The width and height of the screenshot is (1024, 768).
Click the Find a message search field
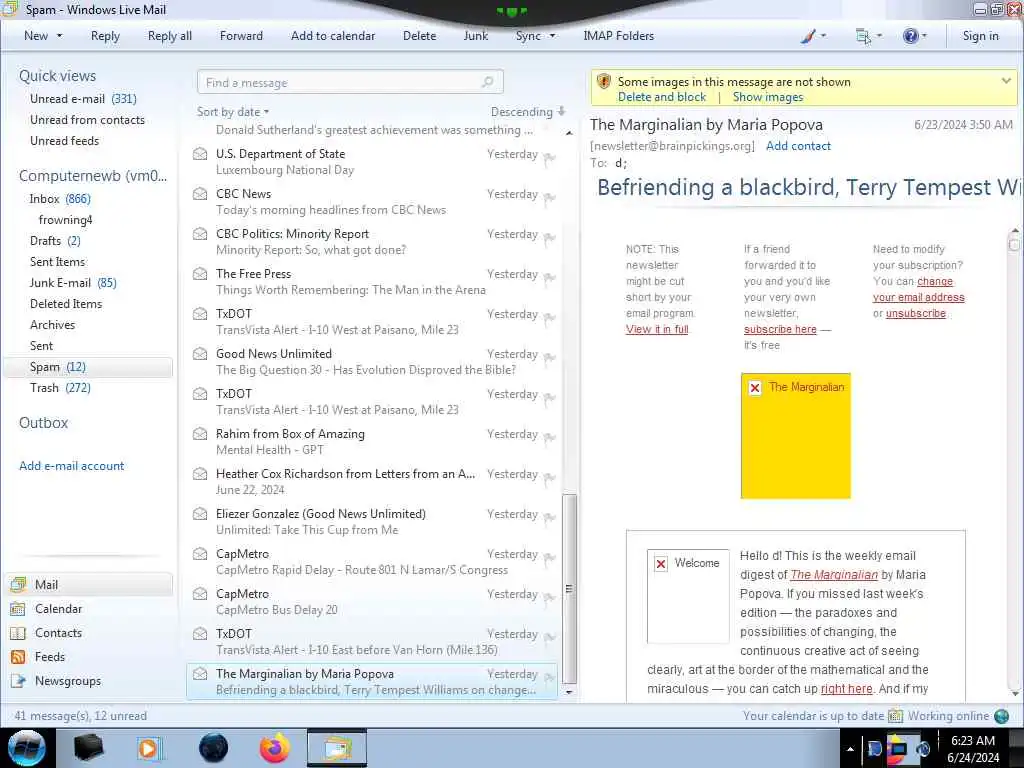click(x=350, y=82)
